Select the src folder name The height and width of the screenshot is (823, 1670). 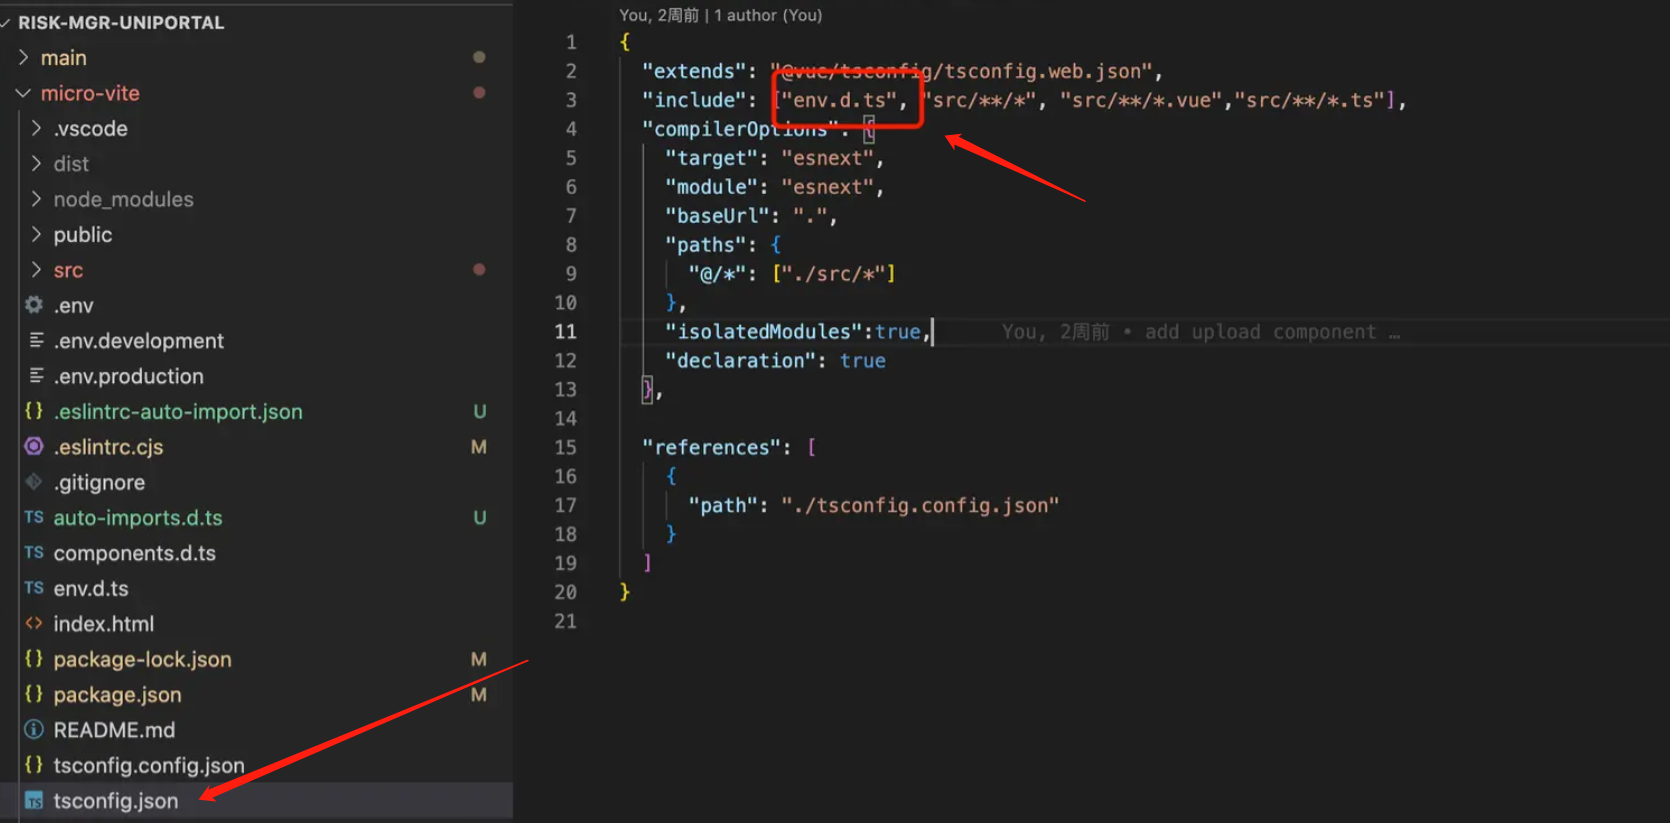point(68,270)
